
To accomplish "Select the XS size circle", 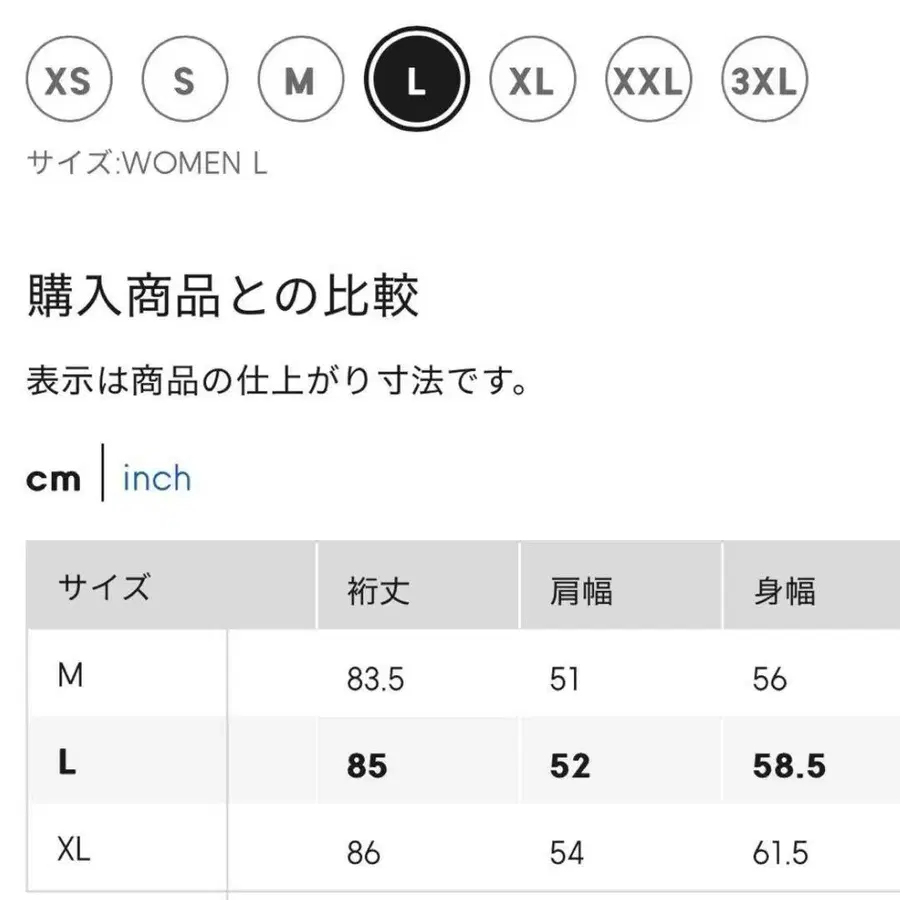I will 67,79.
